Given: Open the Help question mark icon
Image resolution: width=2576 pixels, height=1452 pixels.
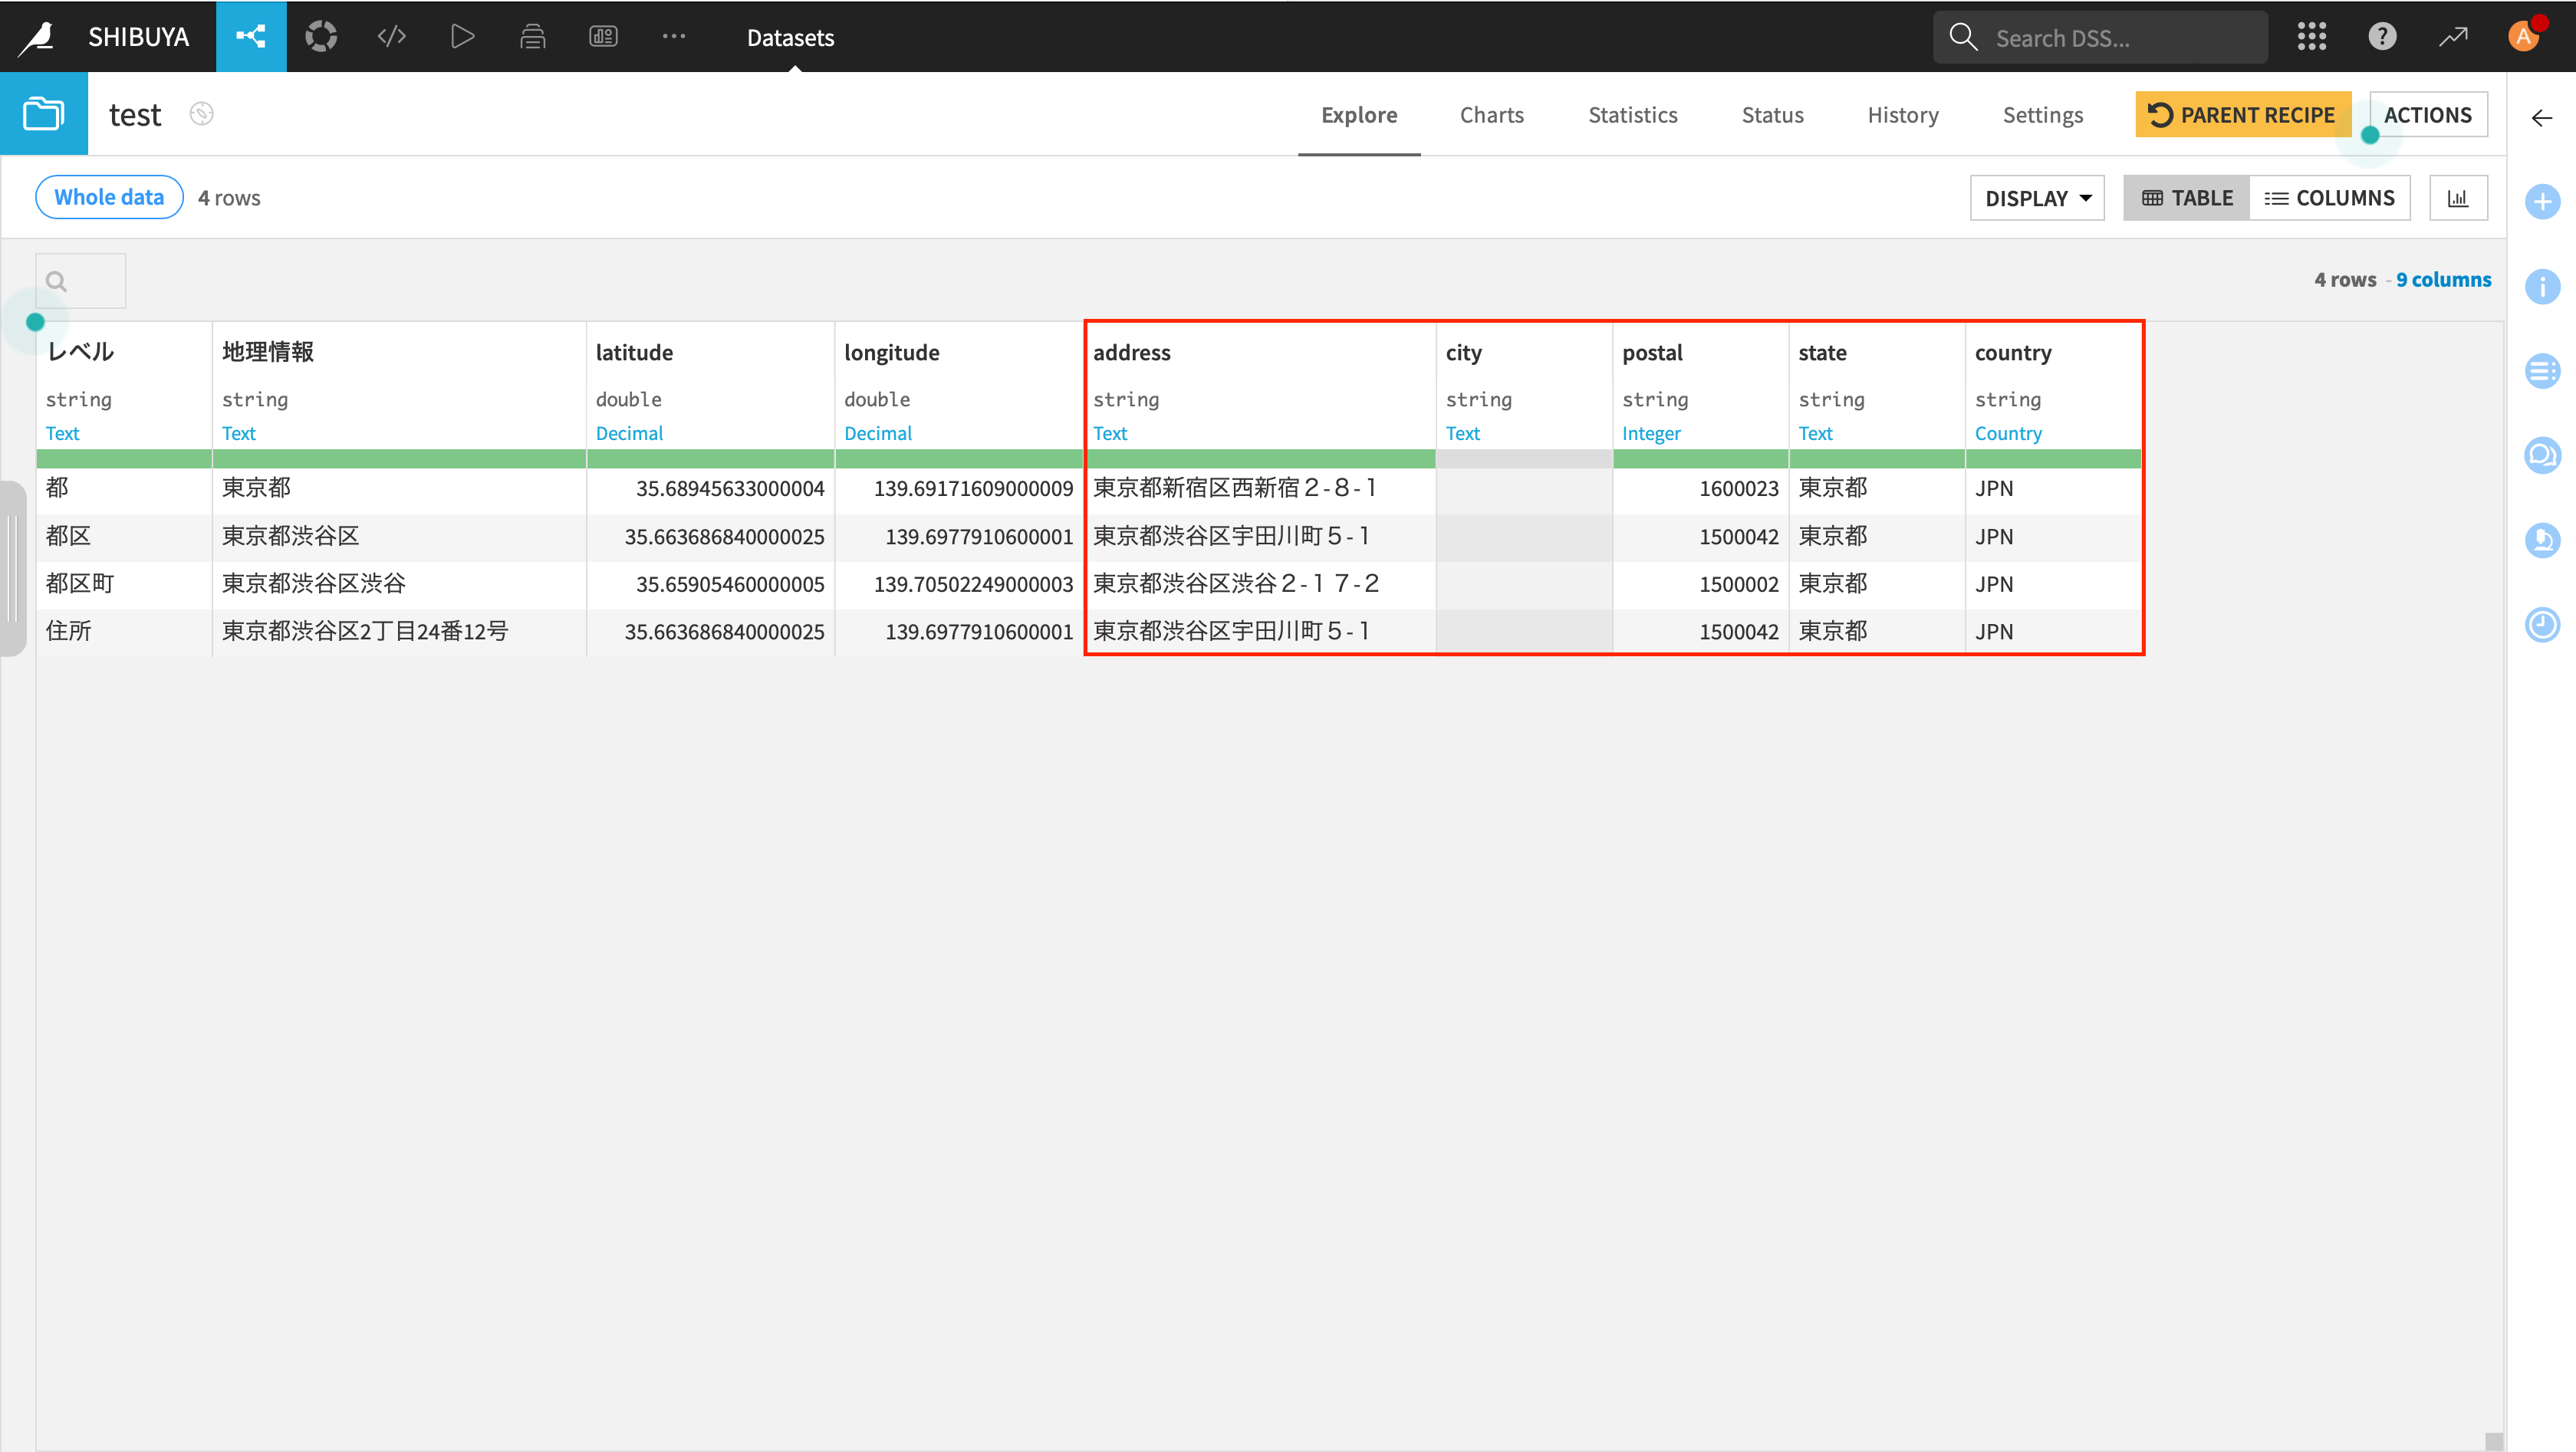Looking at the screenshot, I should 2382,37.
